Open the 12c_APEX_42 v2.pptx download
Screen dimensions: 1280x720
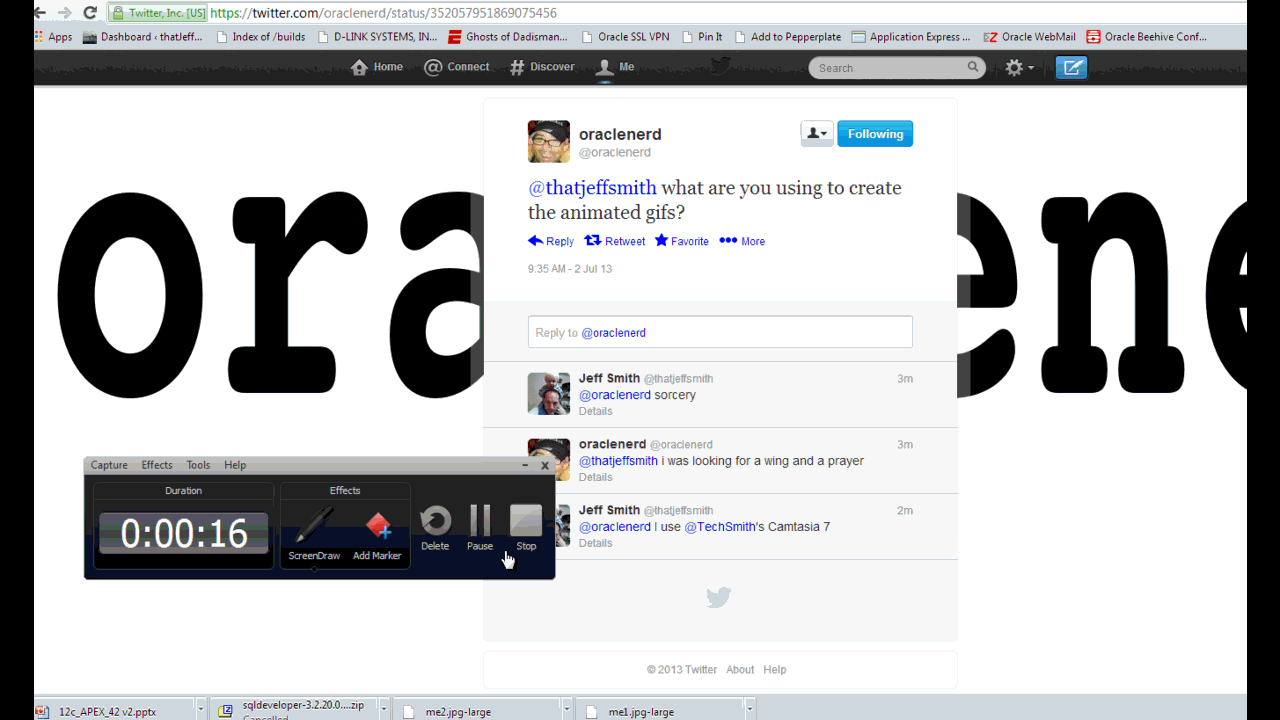[x=113, y=711]
